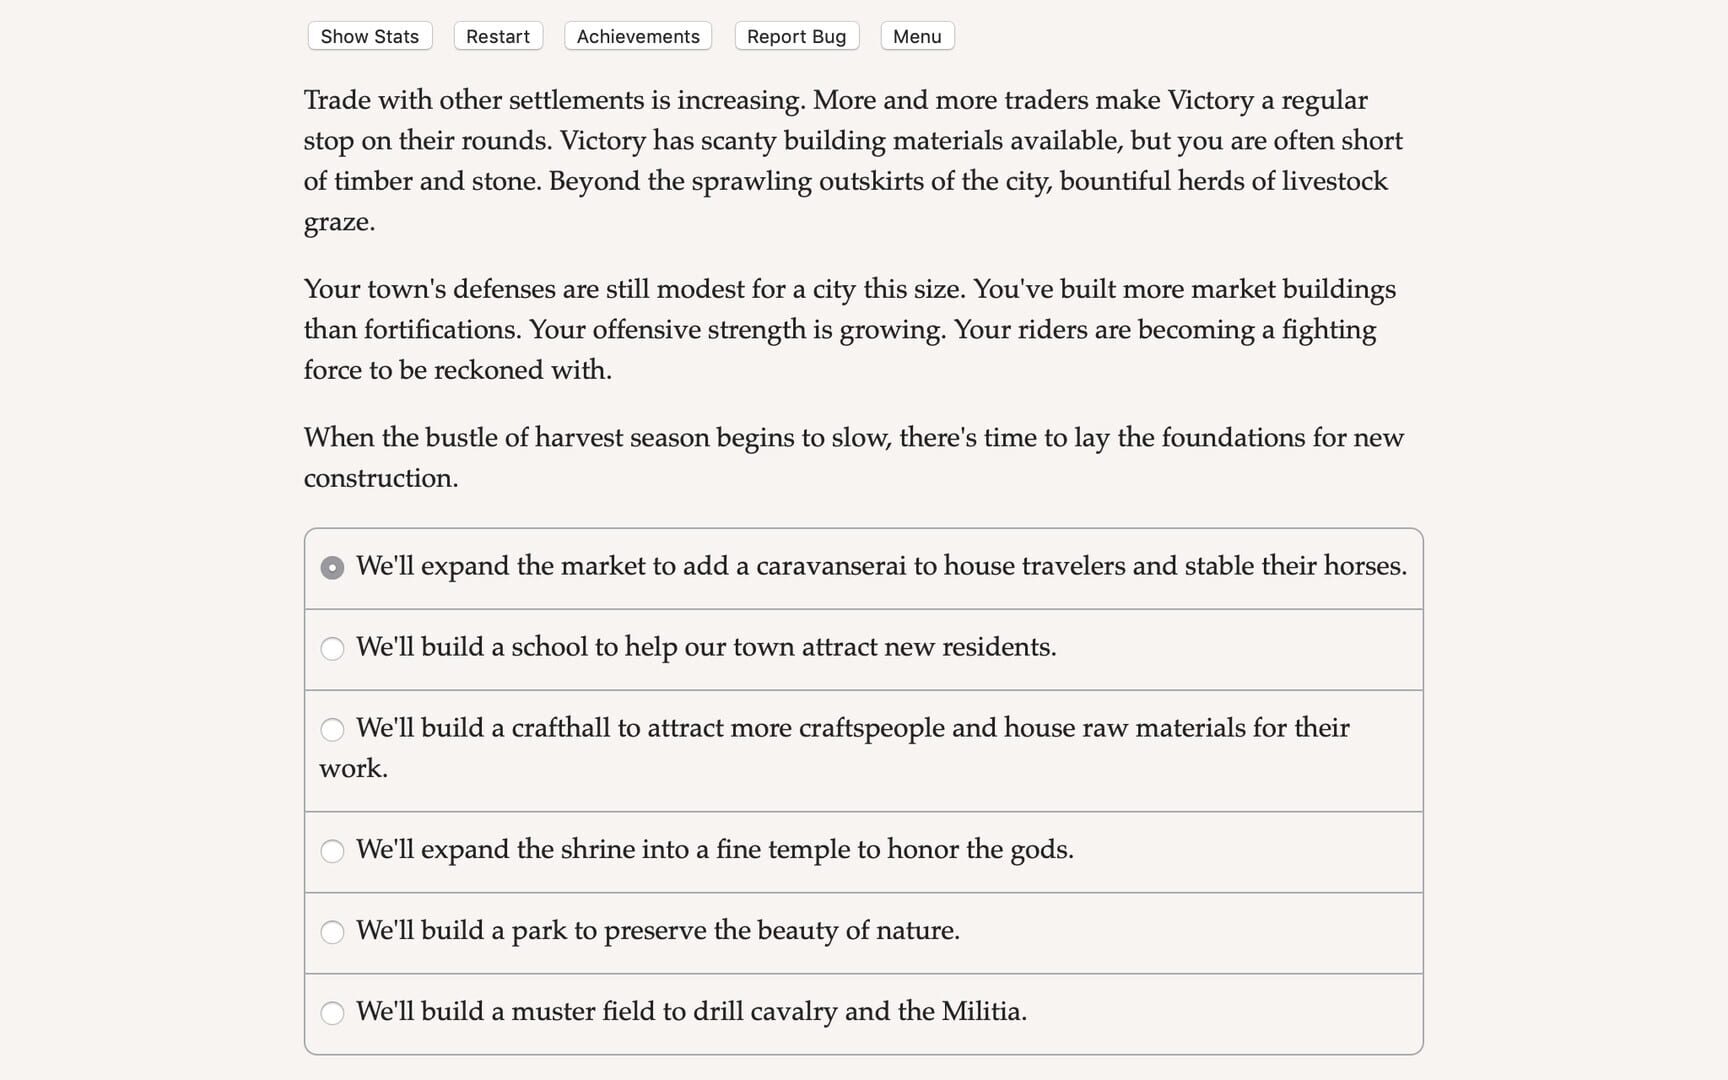Image resolution: width=1728 pixels, height=1080 pixels.
Task: Select the muster field radio button
Action: (x=332, y=1013)
